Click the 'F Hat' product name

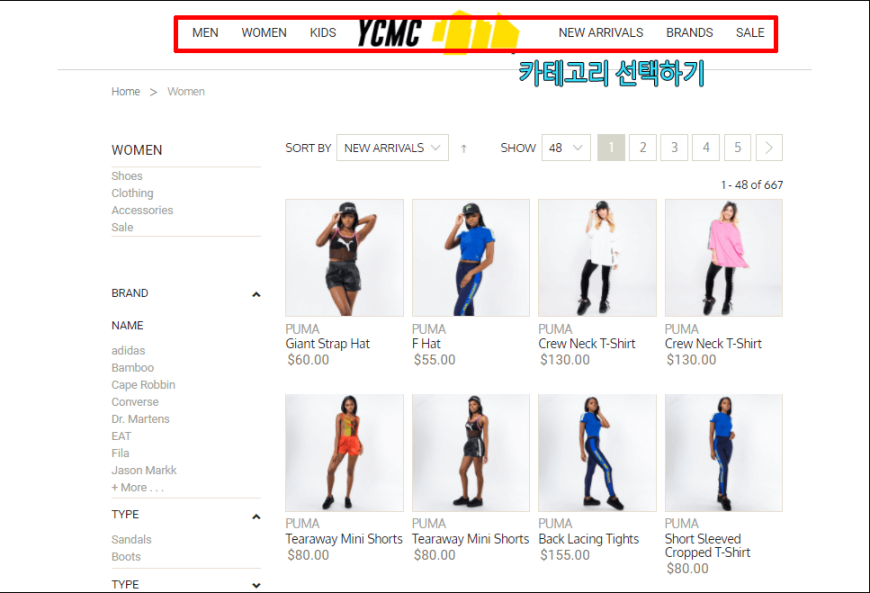[426, 344]
